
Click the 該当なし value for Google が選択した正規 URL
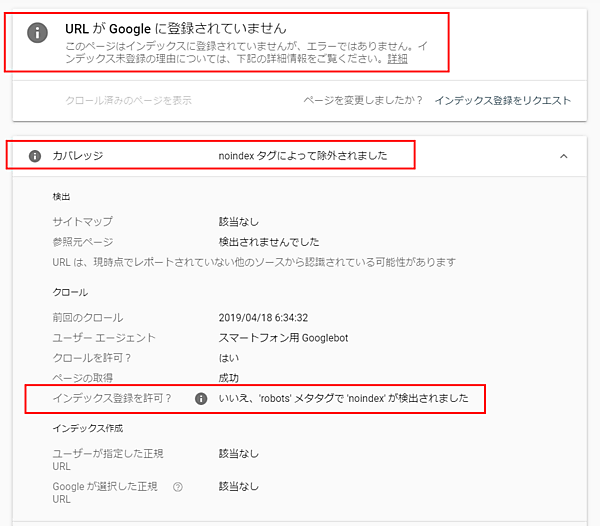point(239,487)
